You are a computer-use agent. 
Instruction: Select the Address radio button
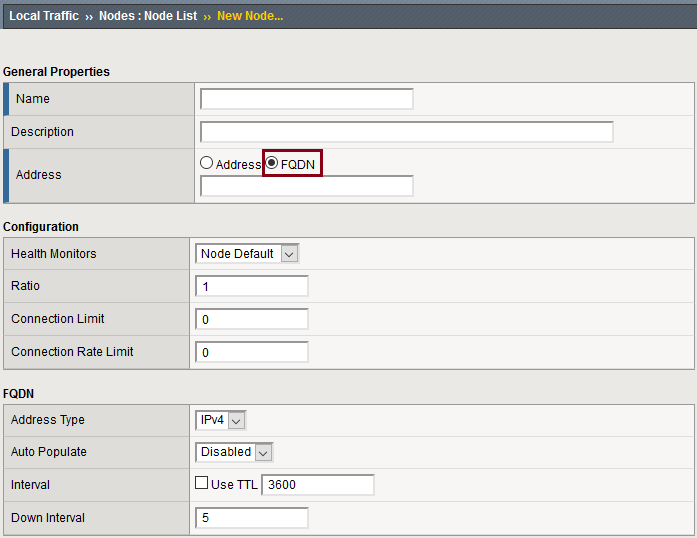coord(207,163)
